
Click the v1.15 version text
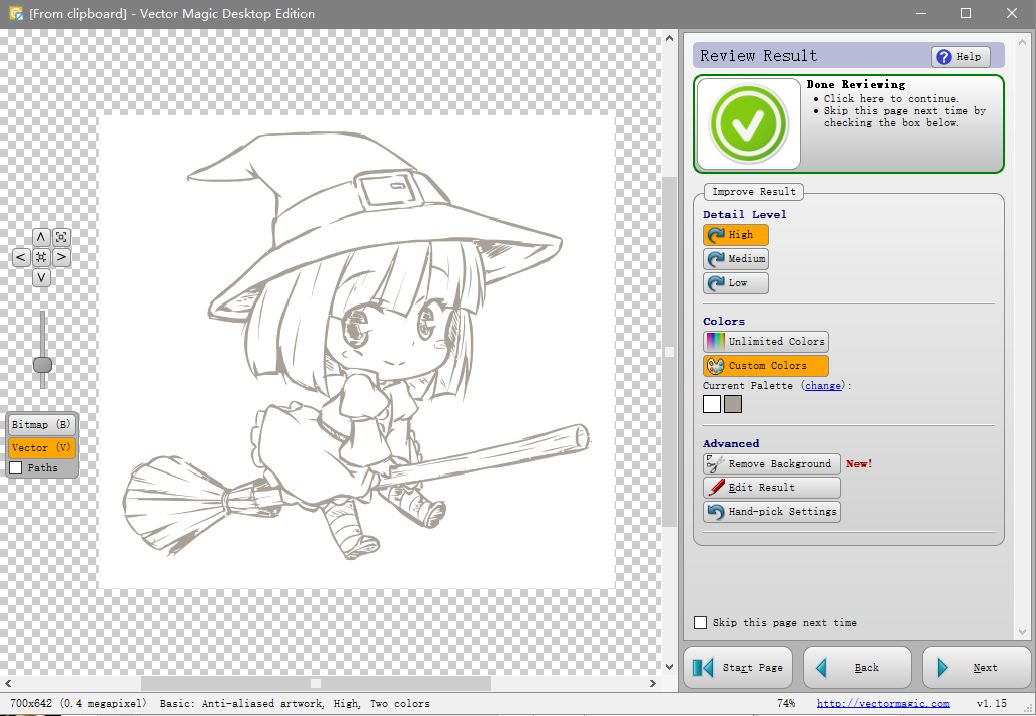(992, 703)
